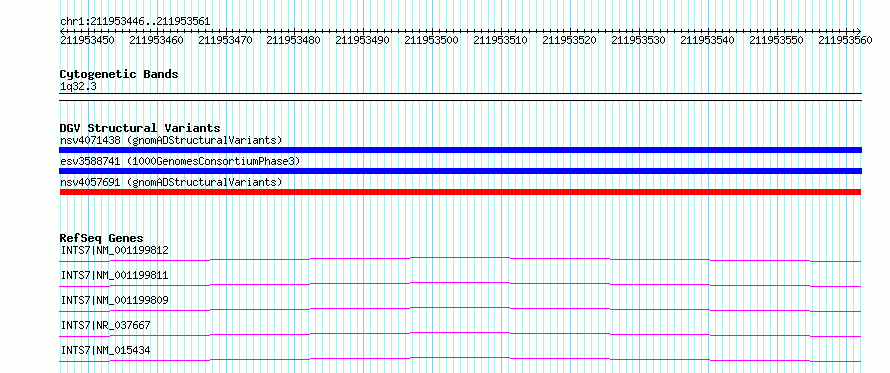890x373 pixels.
Task: Click ruler position 211953450
Action: pyautogui.click(x=87, y=40)
